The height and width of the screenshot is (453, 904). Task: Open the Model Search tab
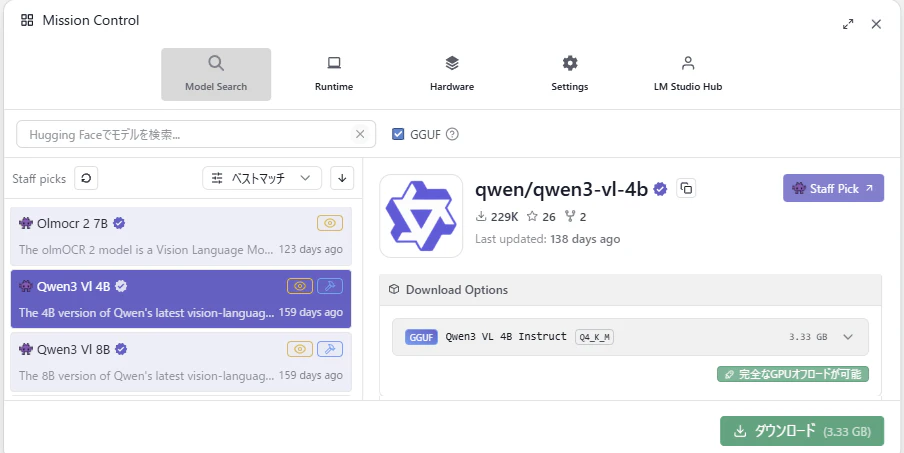point(216,74)
